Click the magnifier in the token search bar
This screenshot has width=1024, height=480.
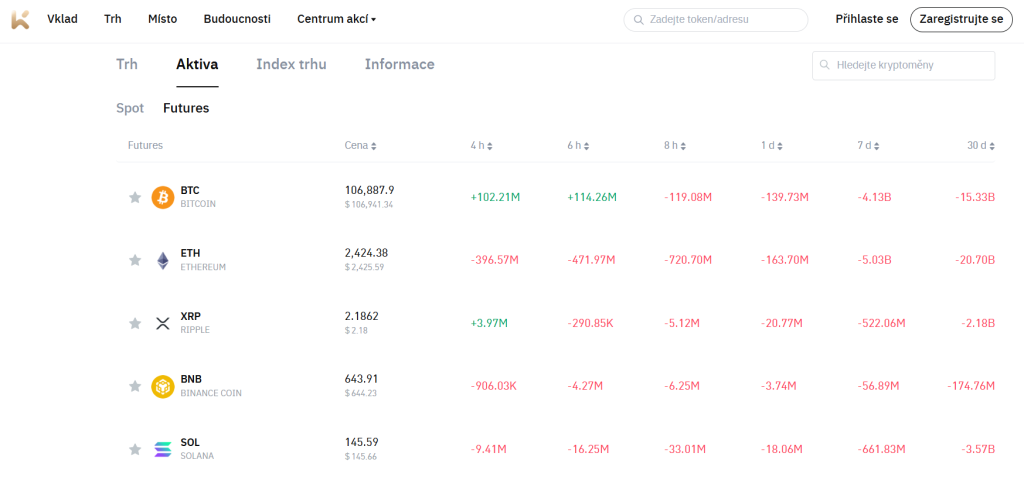pos(638,19)
